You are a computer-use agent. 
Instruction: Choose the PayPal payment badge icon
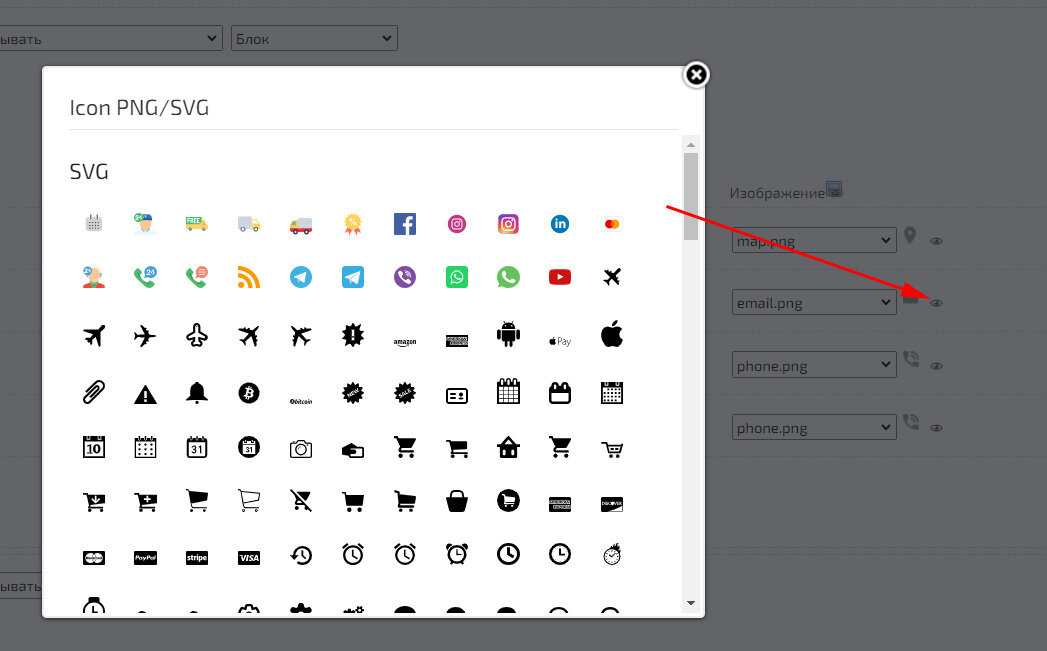click(x=145, y=558)
